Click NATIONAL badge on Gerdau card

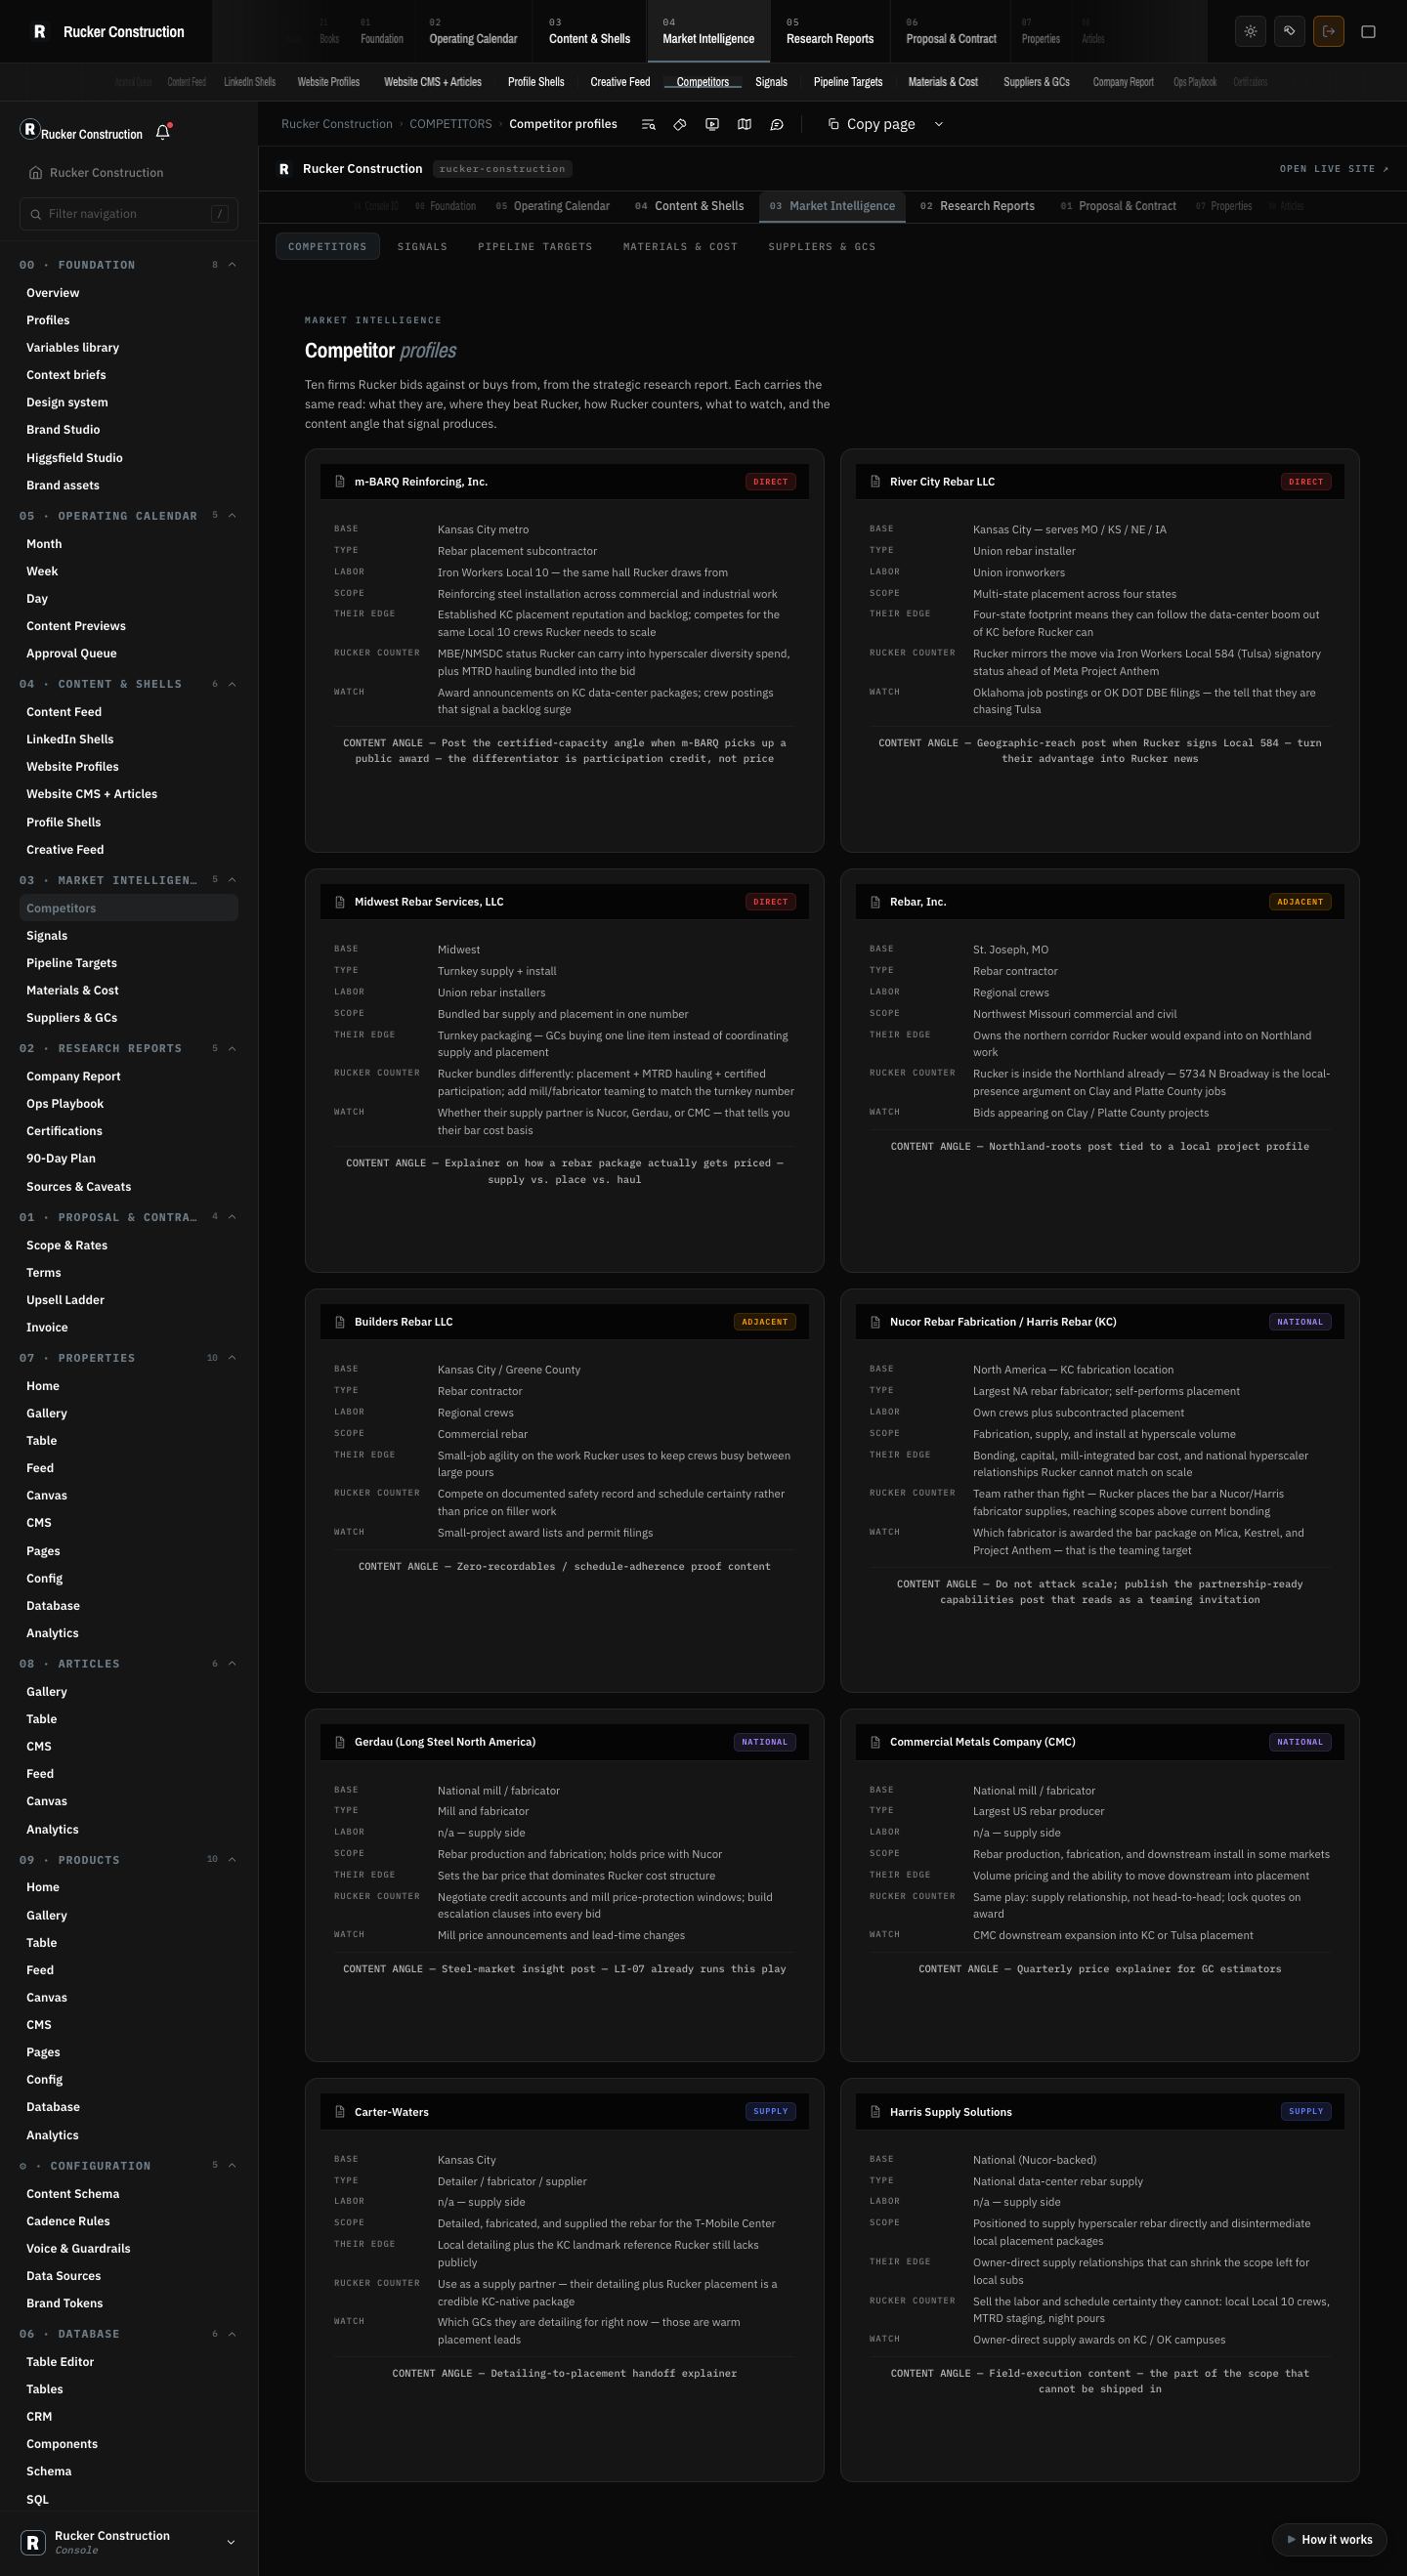[x=765, y=1742]
